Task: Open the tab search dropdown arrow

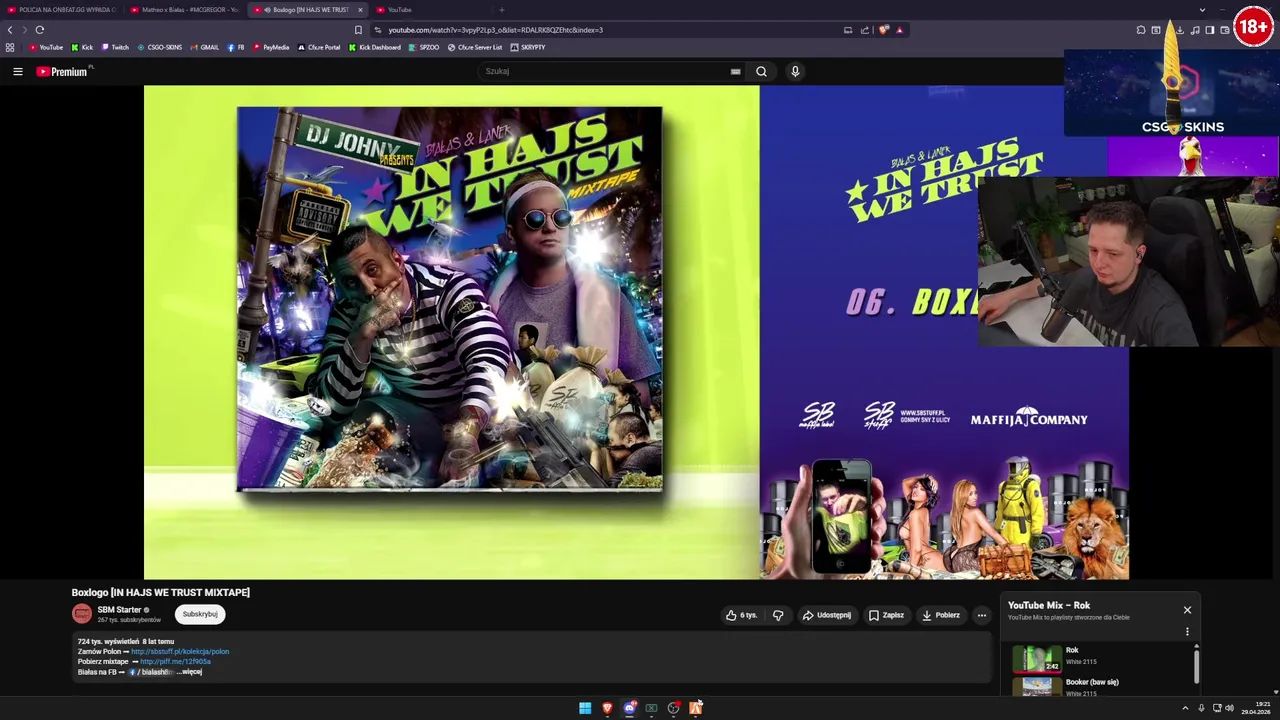Action: click(x=1202, y=10)
